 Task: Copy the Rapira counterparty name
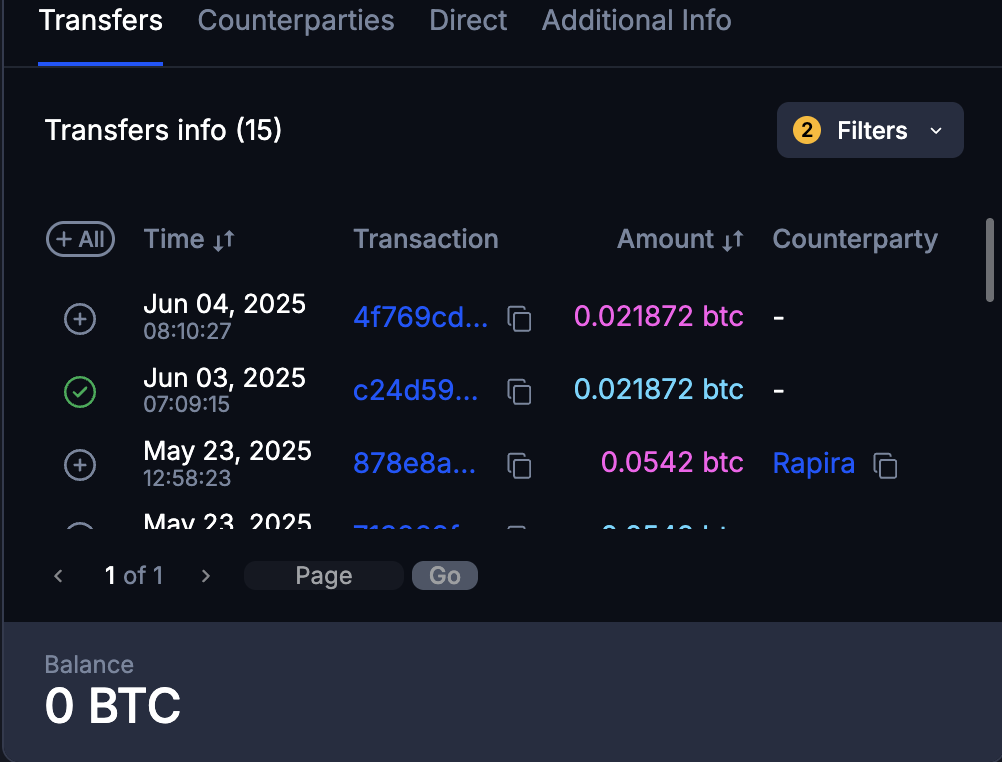coord(884,465)
